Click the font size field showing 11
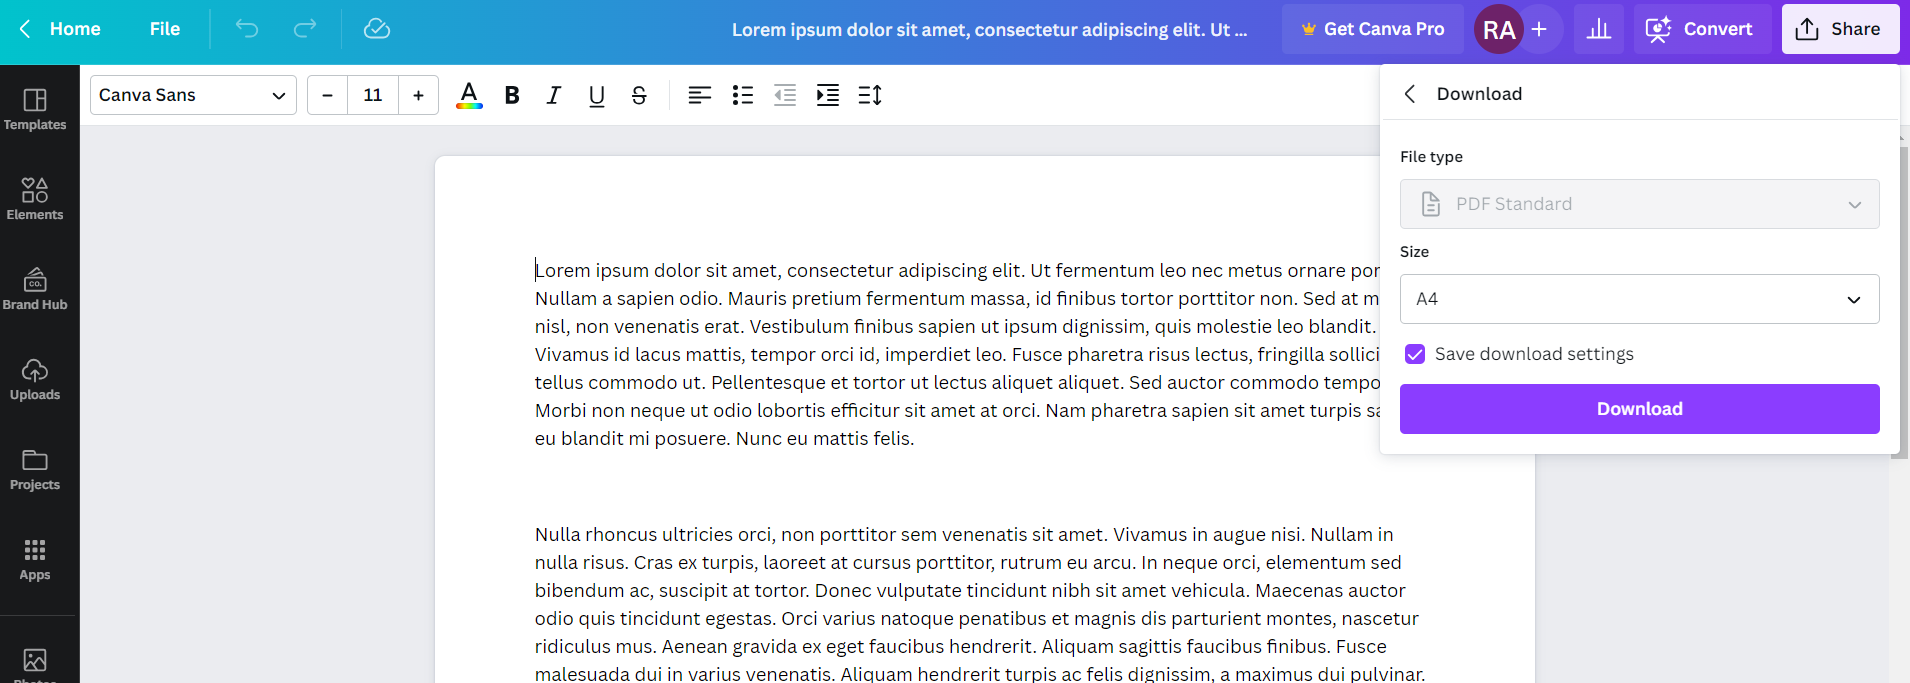This screenshot has height=683, width=1910. 373,95
